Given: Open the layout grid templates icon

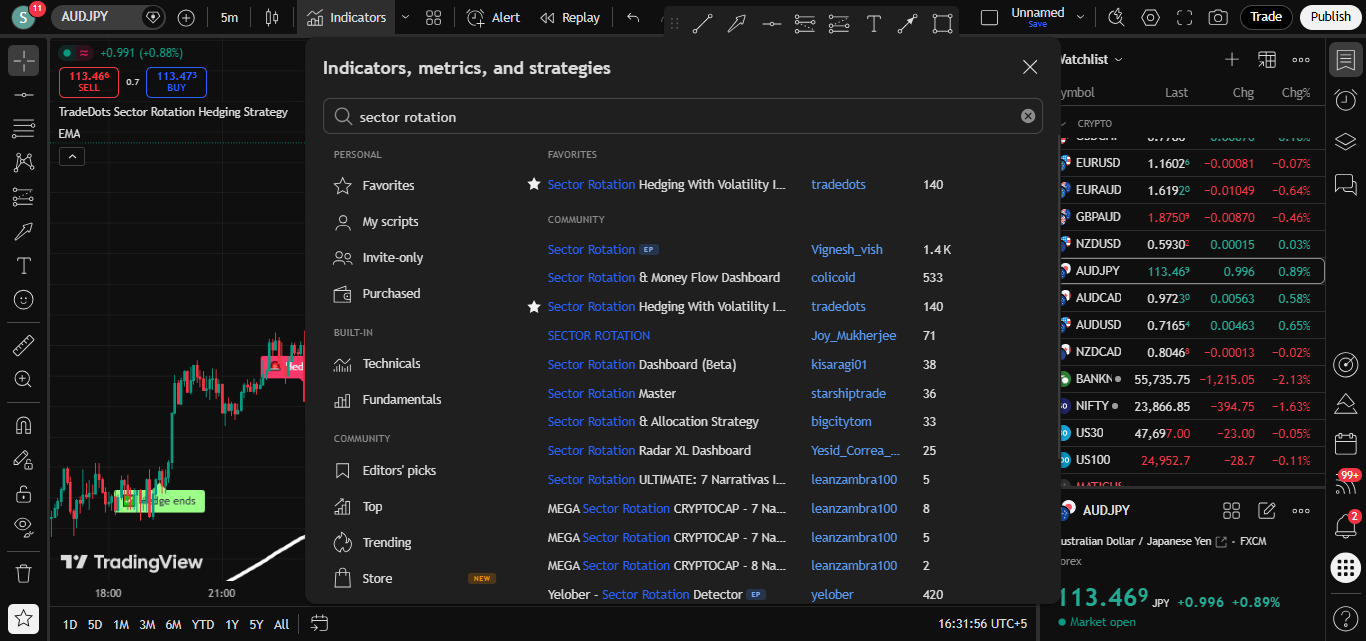Looking at the screenshot, I should (433, 17).
